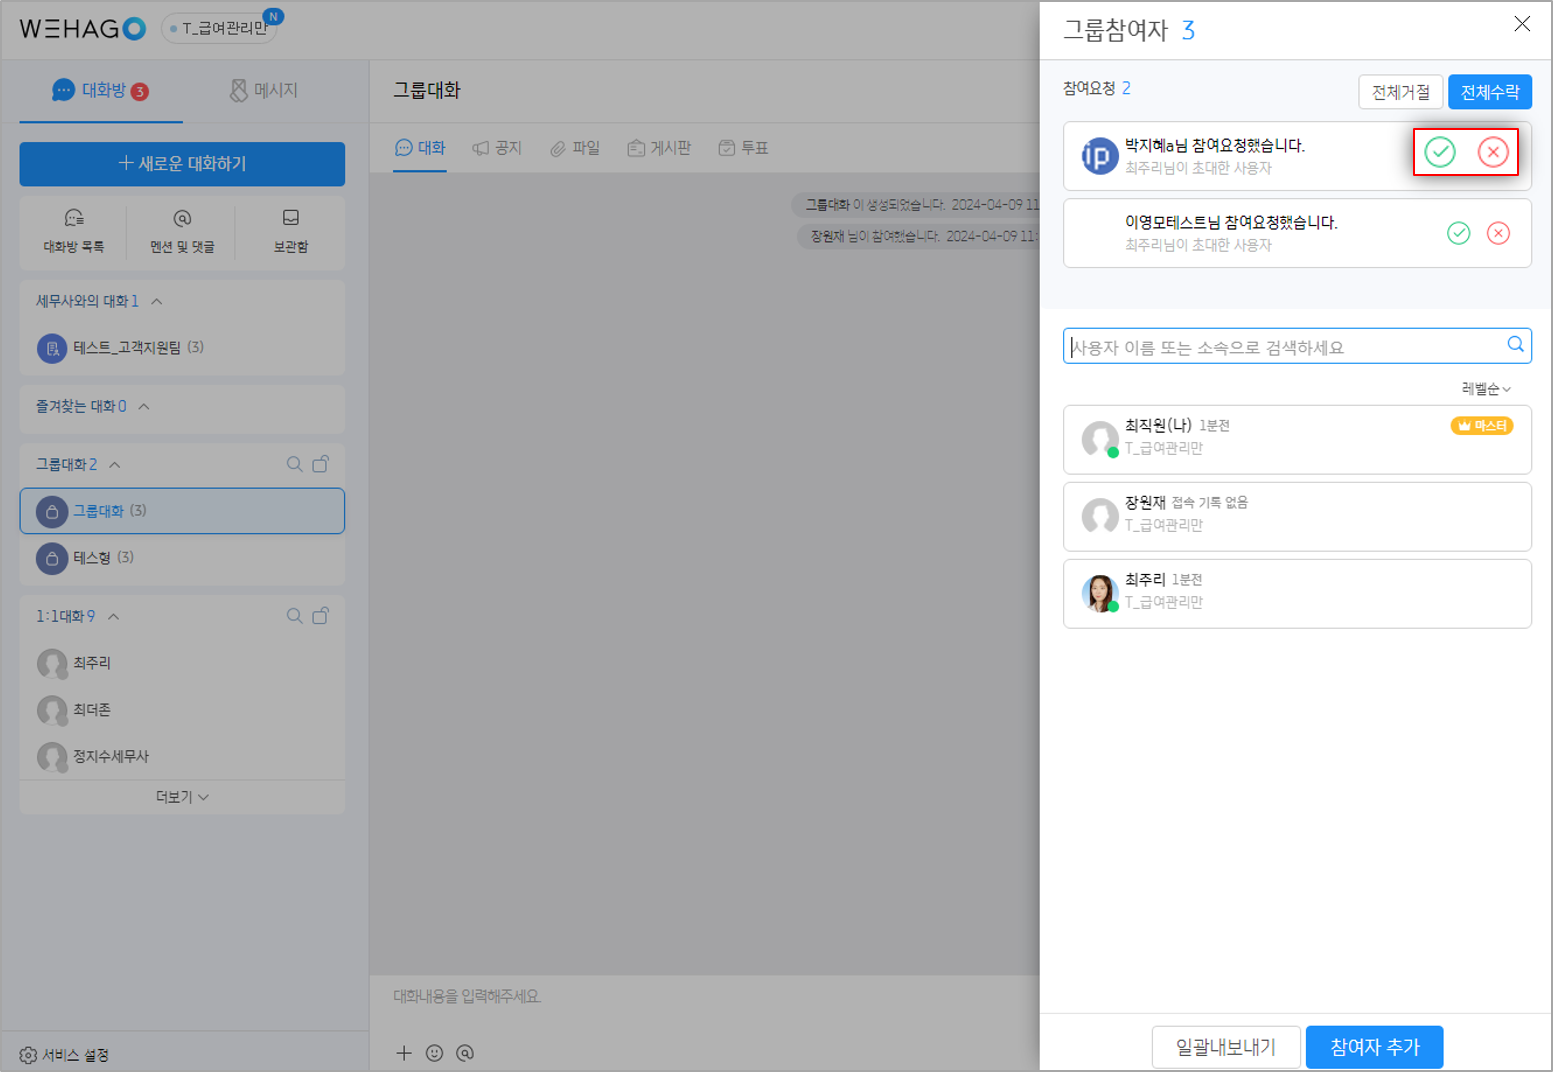This screenshot has width=1553, height=1072.
Task: Open the 테스형 group chat
Action: (92, 557)
